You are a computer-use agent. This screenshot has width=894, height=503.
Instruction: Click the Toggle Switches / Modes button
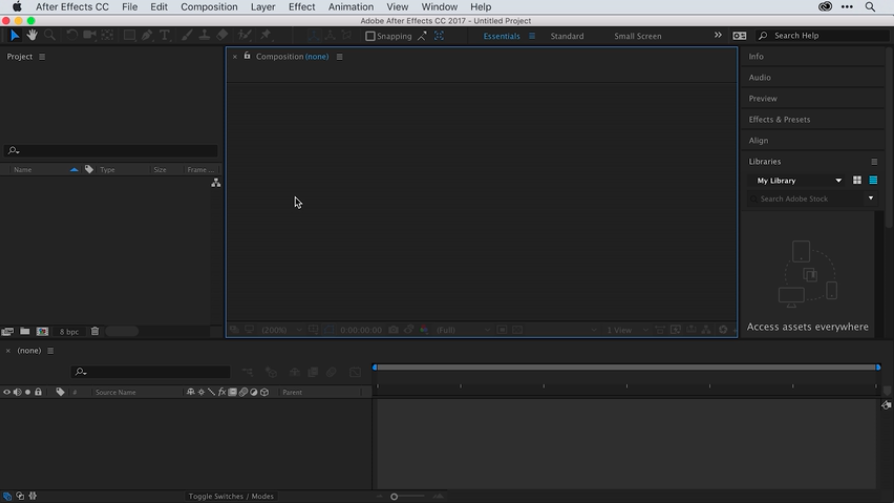pos(231,496)
